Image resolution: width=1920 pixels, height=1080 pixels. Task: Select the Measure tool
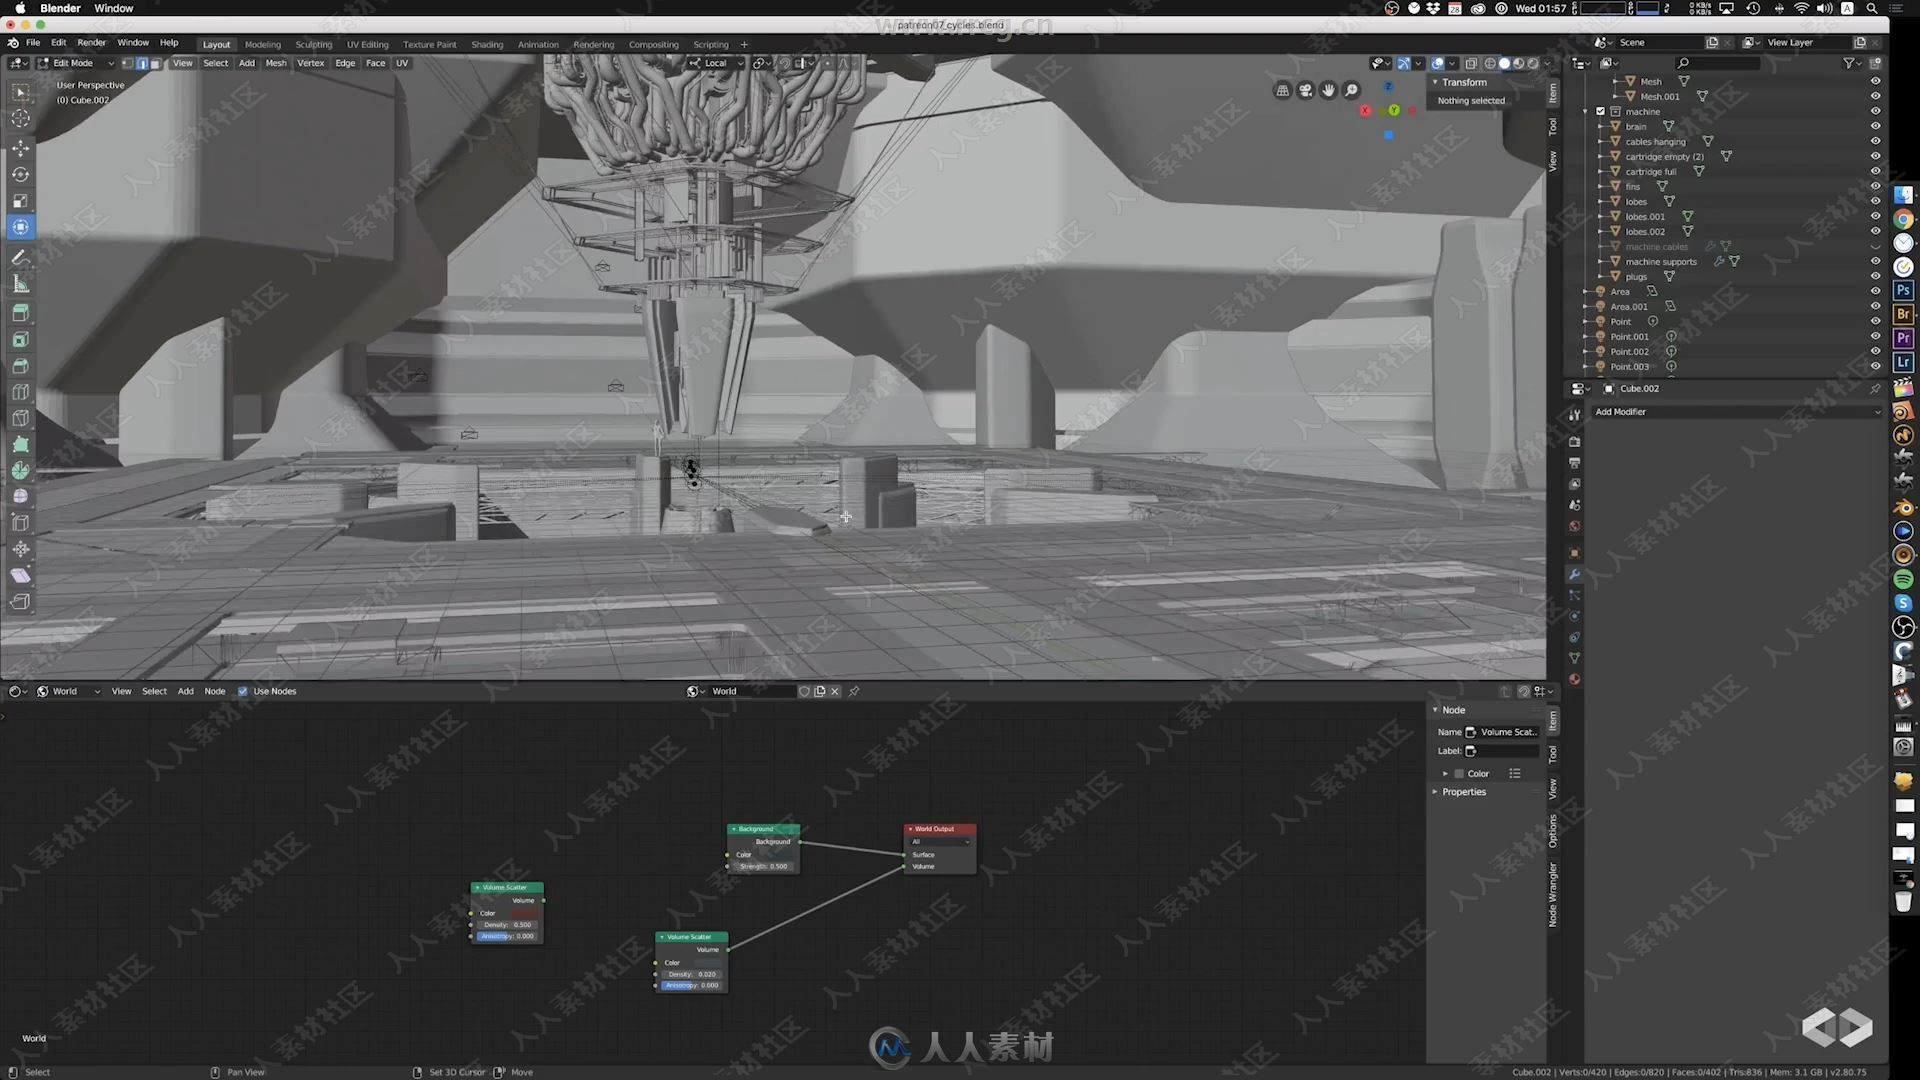point(20,284)
